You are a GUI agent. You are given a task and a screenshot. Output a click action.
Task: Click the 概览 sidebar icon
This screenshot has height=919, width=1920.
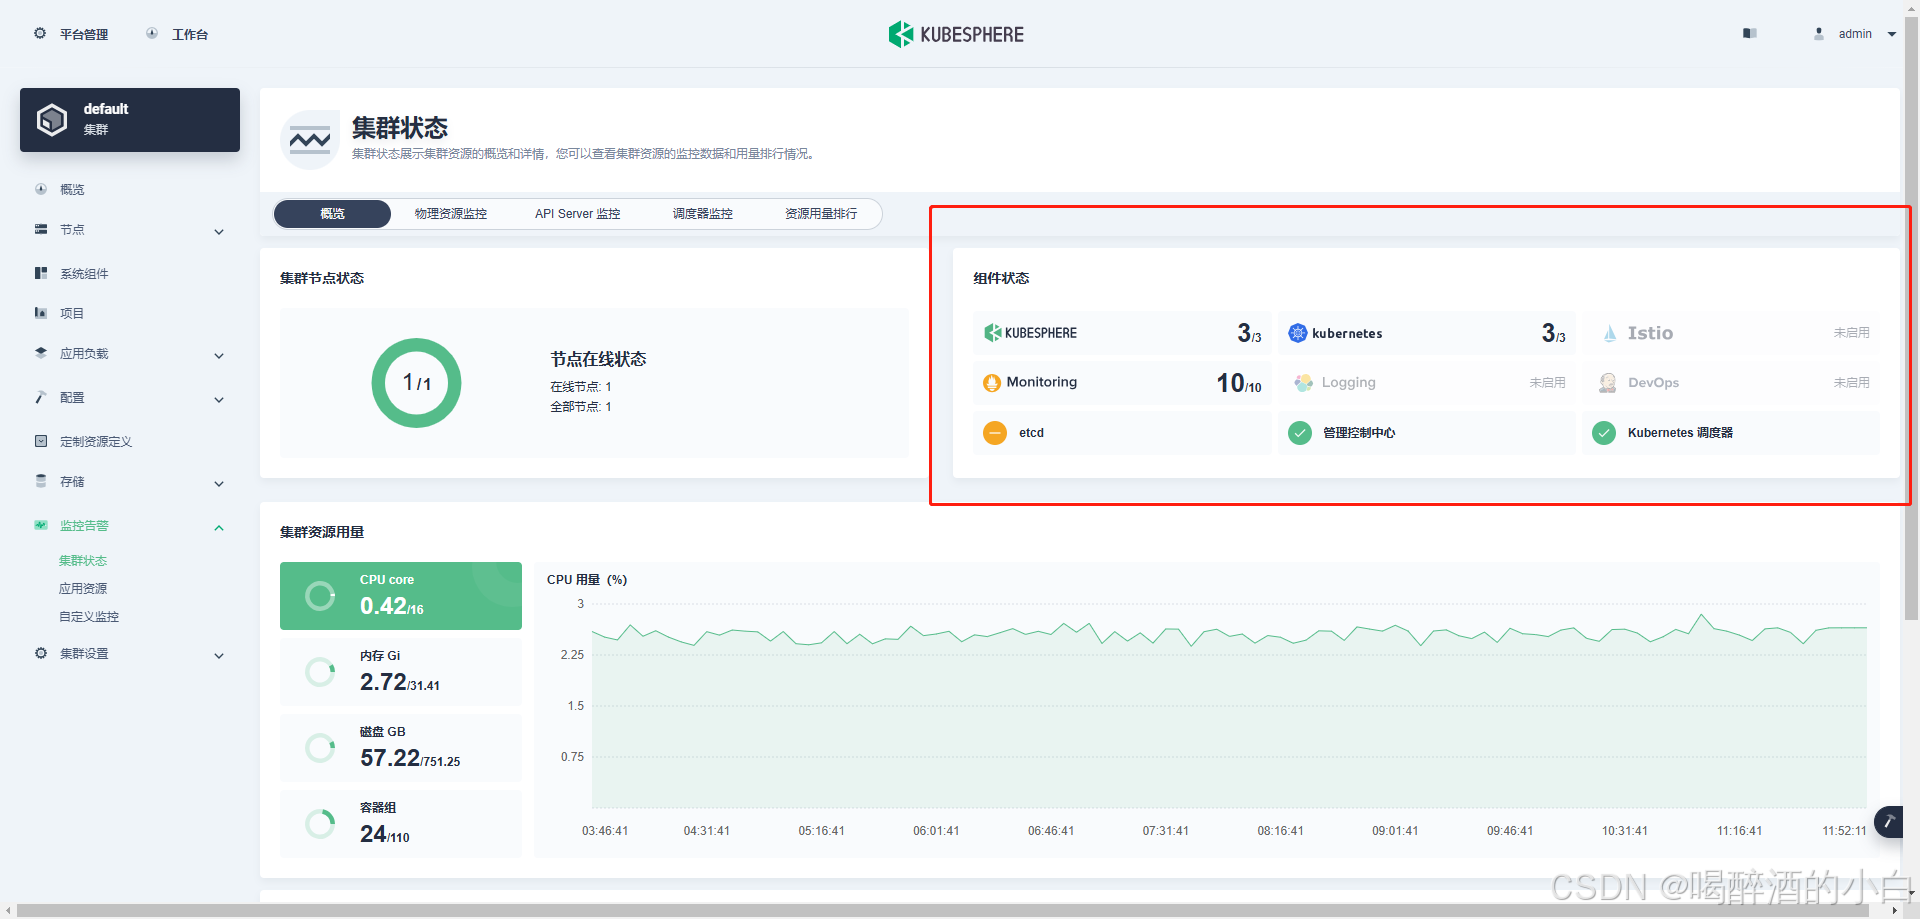(41, 189)
